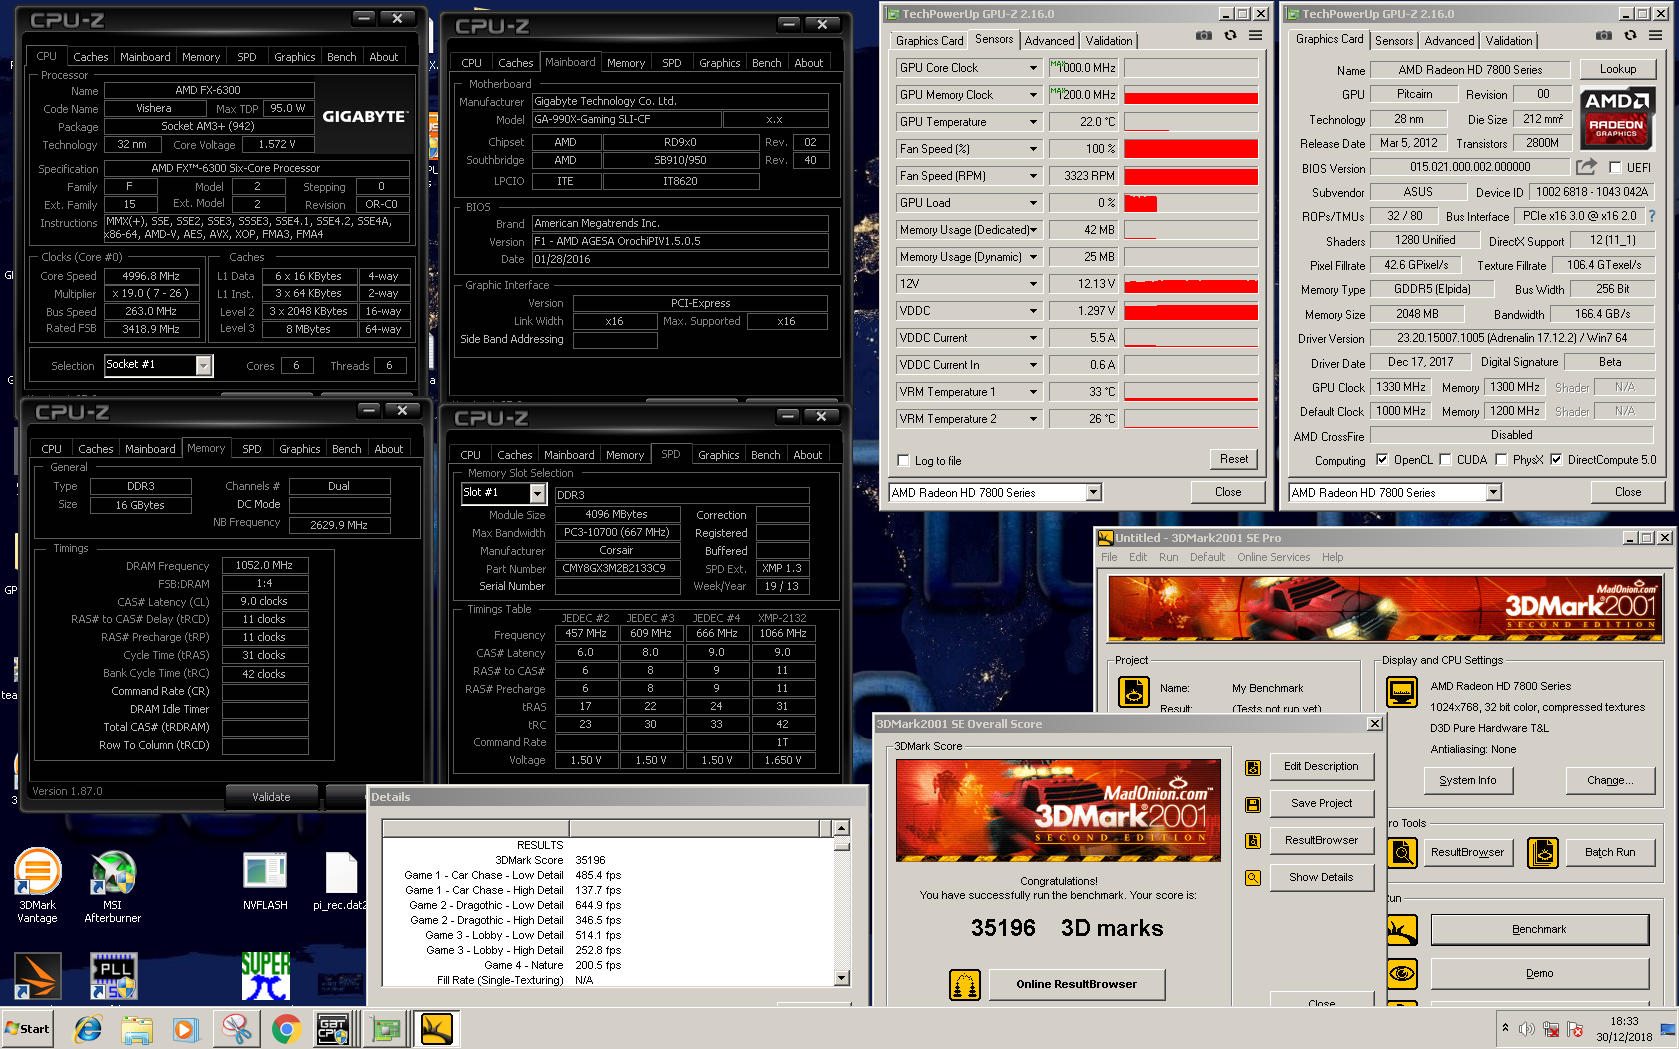Expand the VRM Temperature 2 sensor dropdown
Viewport: 1679px width, 1049px height.
1033,419
